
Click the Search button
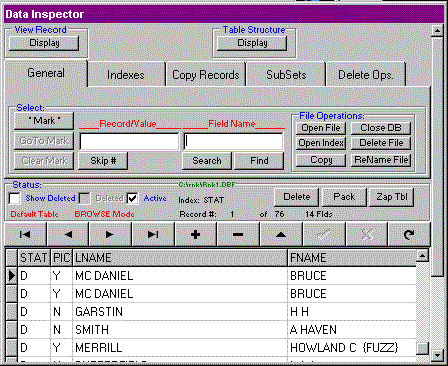click(x=207, y=161)
